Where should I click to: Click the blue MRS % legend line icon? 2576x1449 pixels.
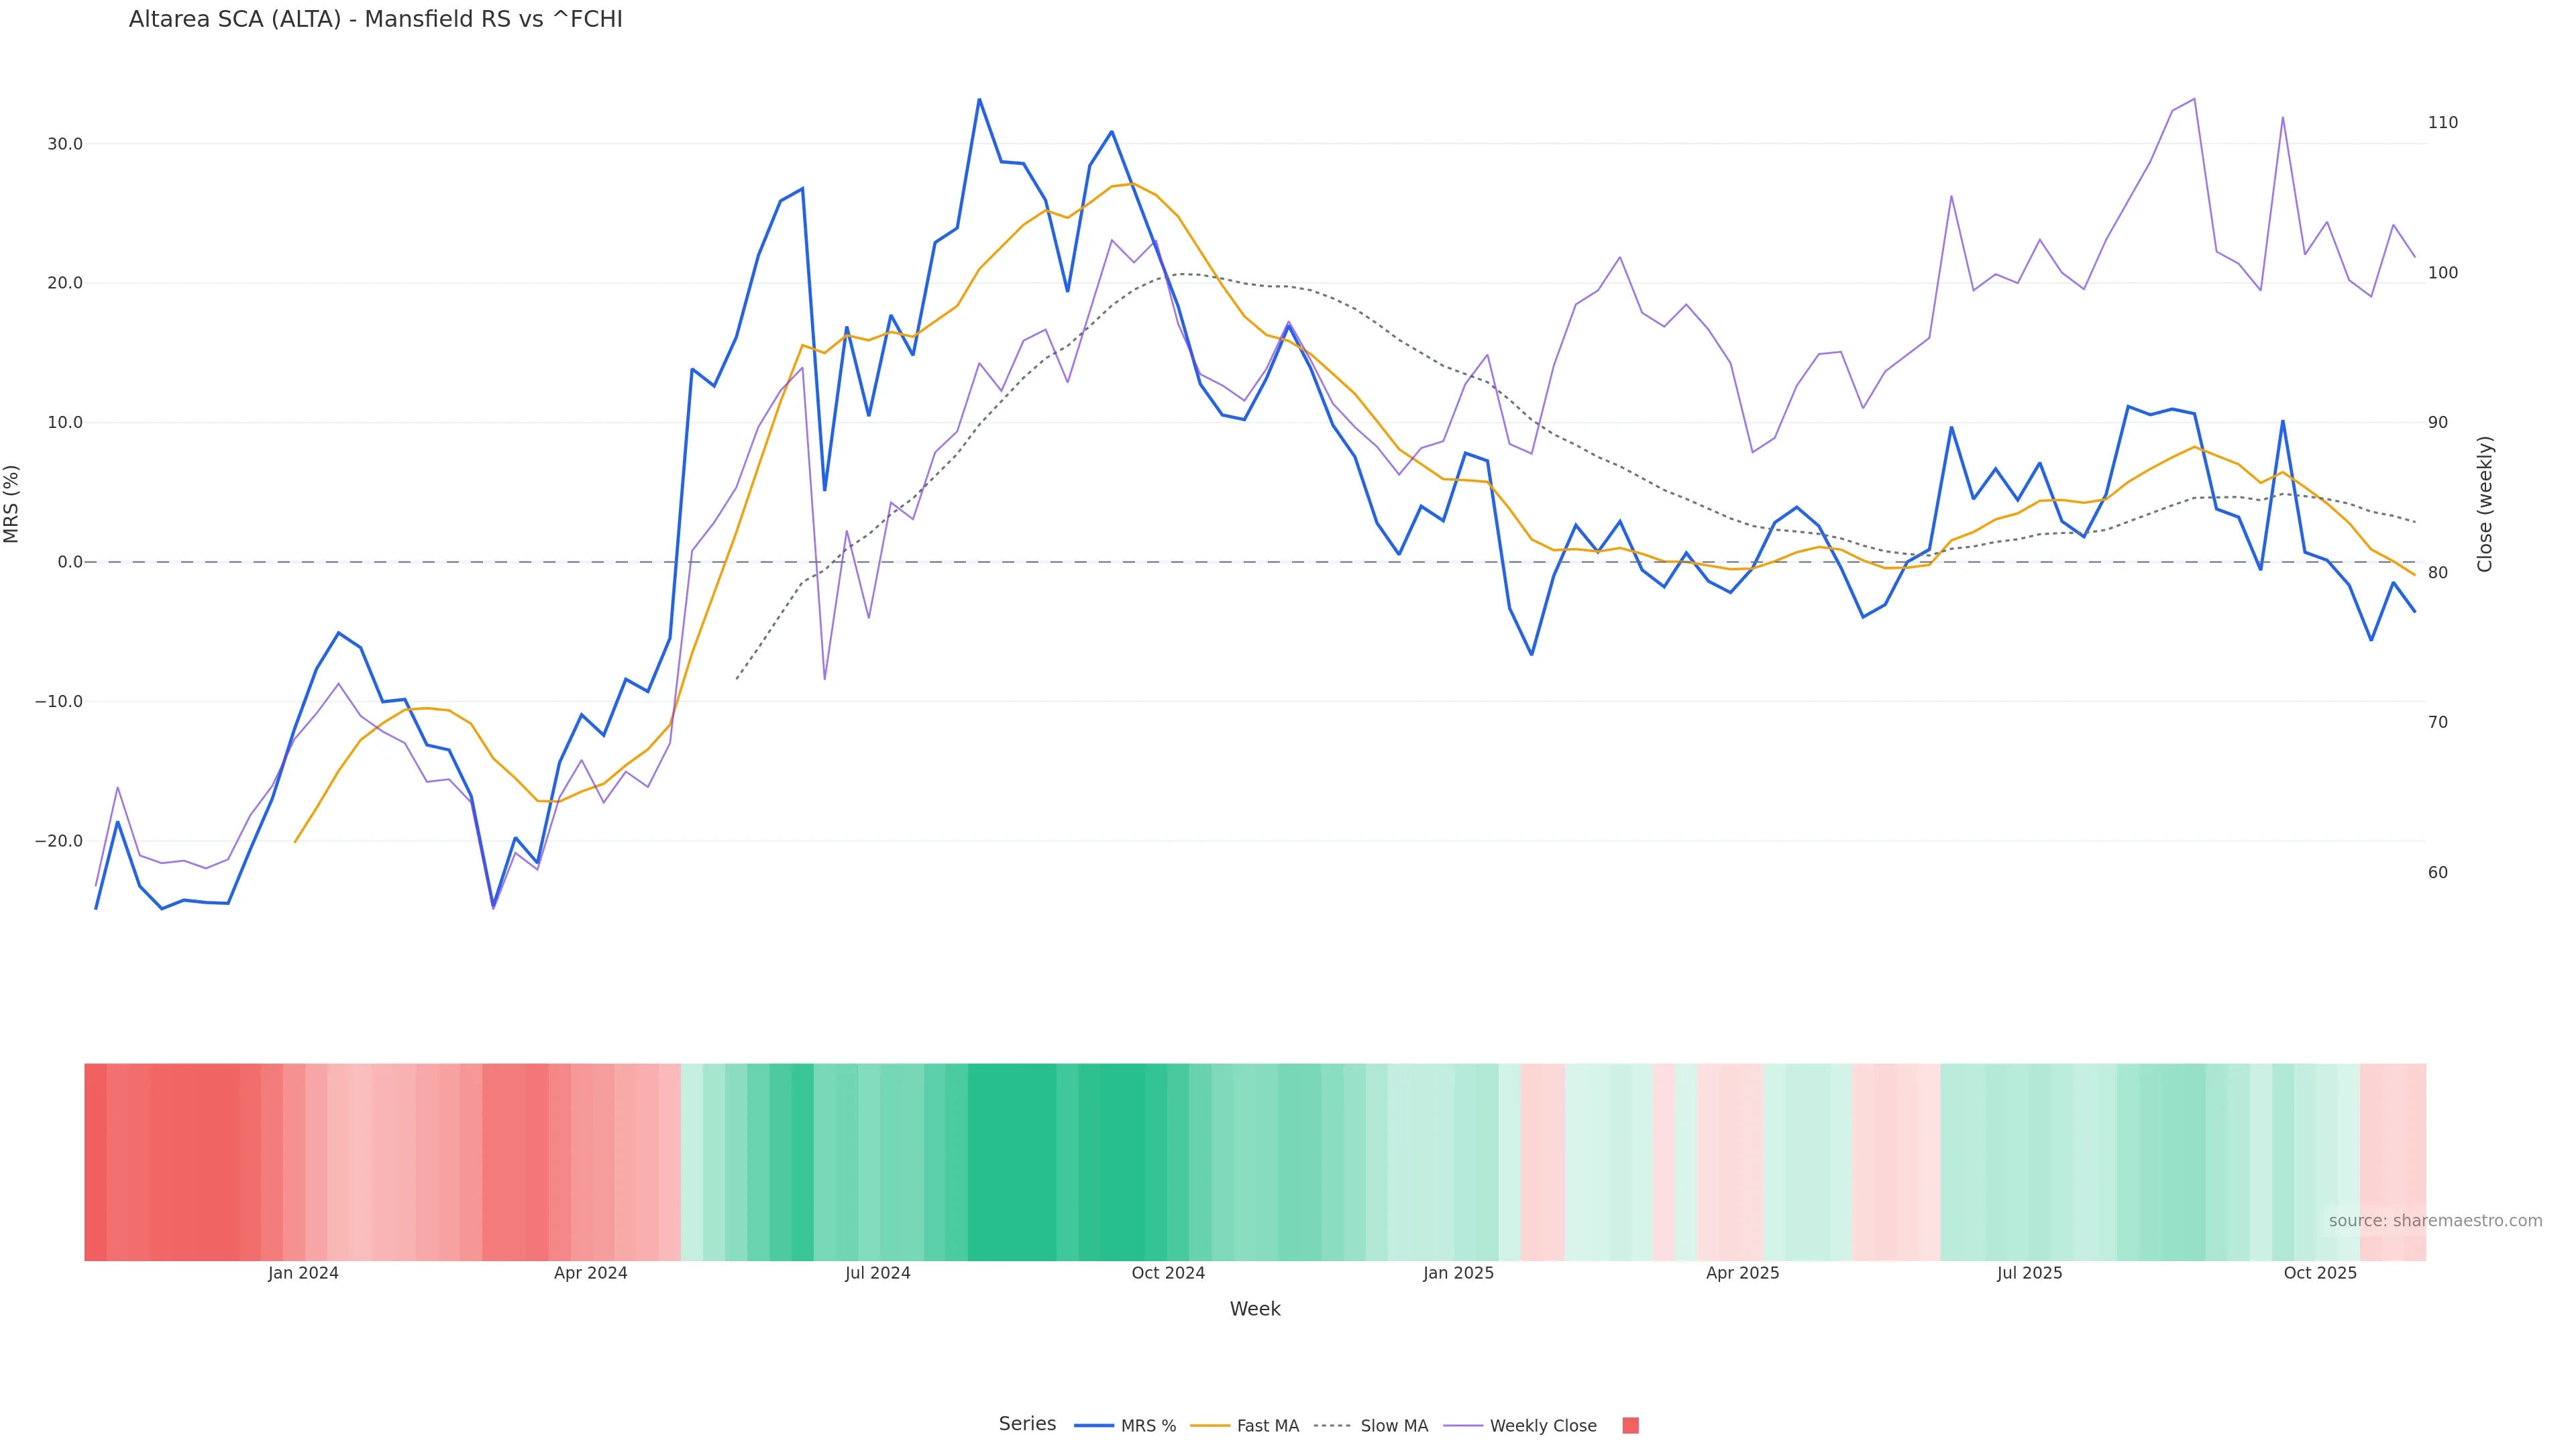[x=1093, y=1426]
